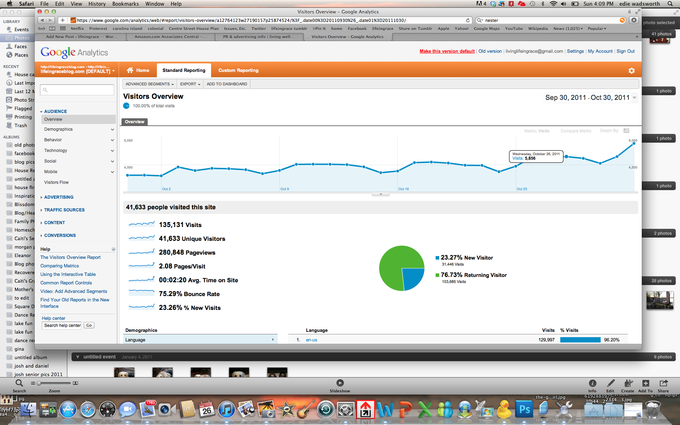This screenshot has width=680, height=425.
Task: Open the Bookmarks menu in the menu bar
Action: [x=125, y=3]
